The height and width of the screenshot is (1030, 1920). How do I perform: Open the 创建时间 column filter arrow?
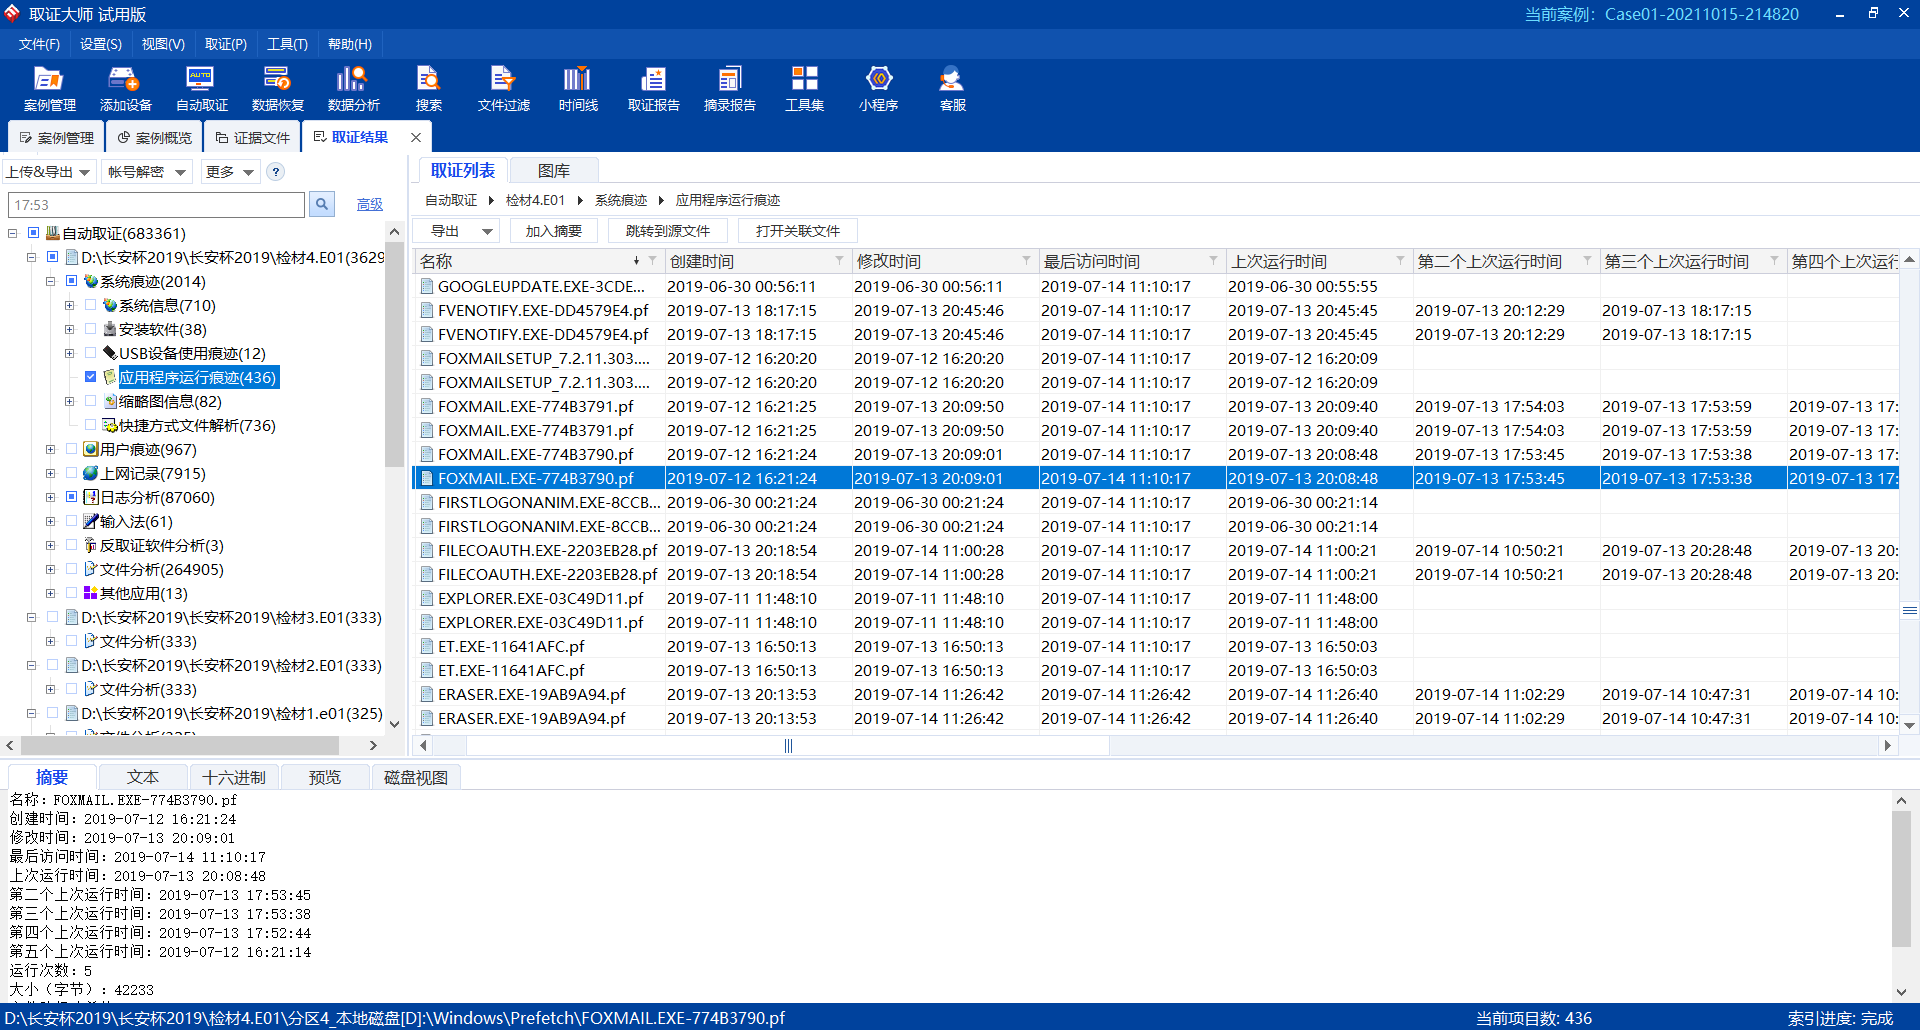[x=840, y=261]
